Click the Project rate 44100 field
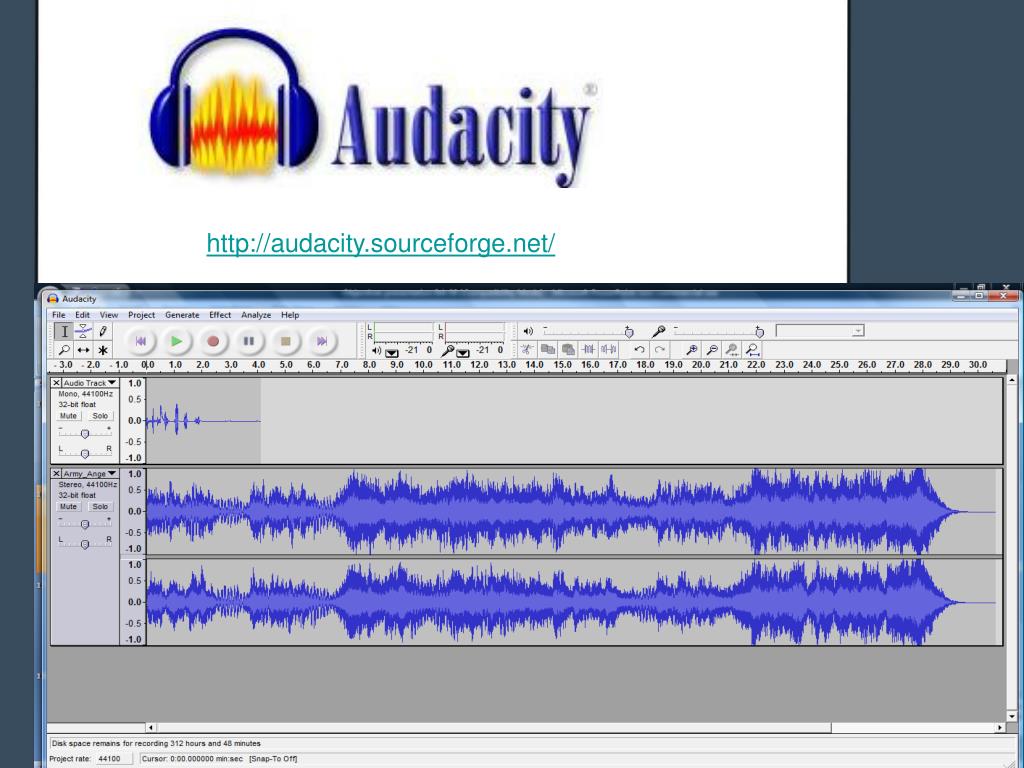1024x768 pixels. (112, 759)
